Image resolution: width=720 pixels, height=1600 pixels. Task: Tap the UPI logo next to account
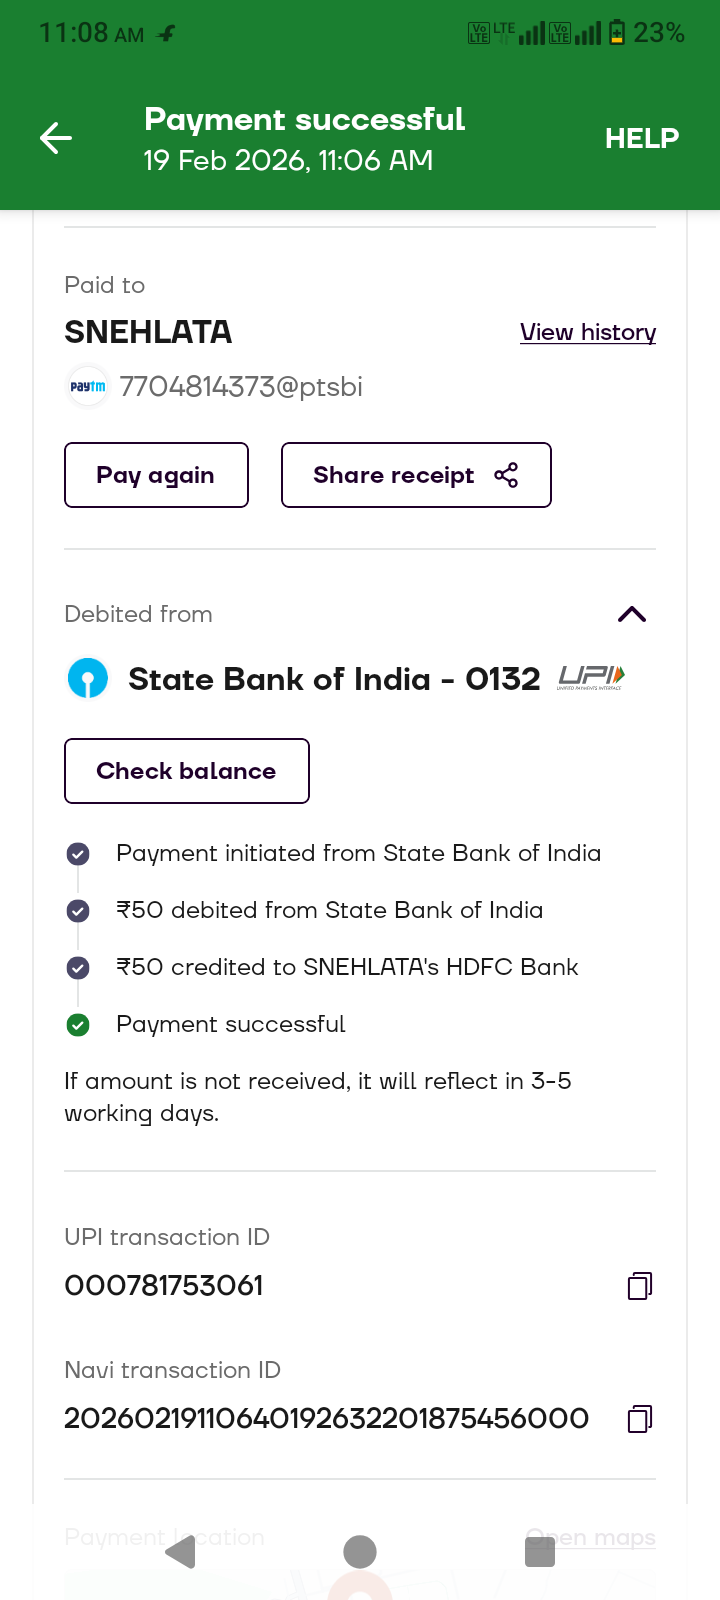point(591,678)
